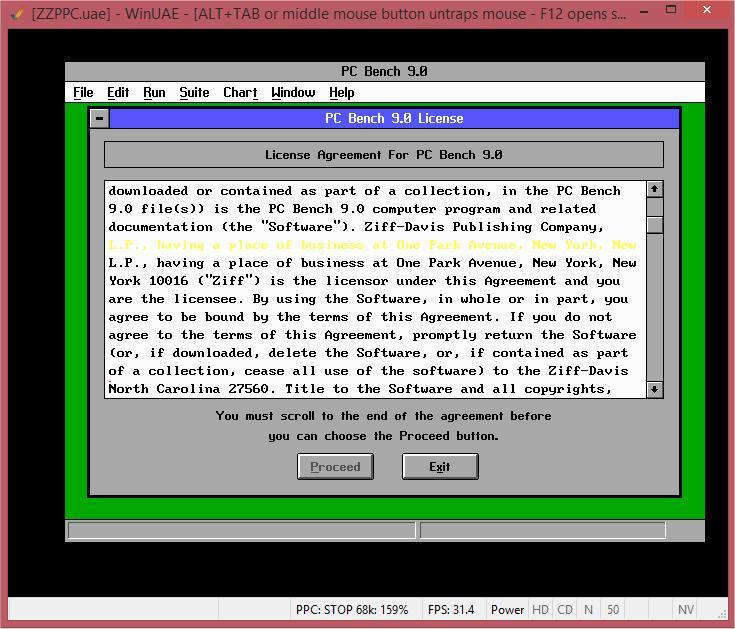Click the line starting 'York 10016'
The width and height of the screenshot is (735, 629).
(364, 281)
